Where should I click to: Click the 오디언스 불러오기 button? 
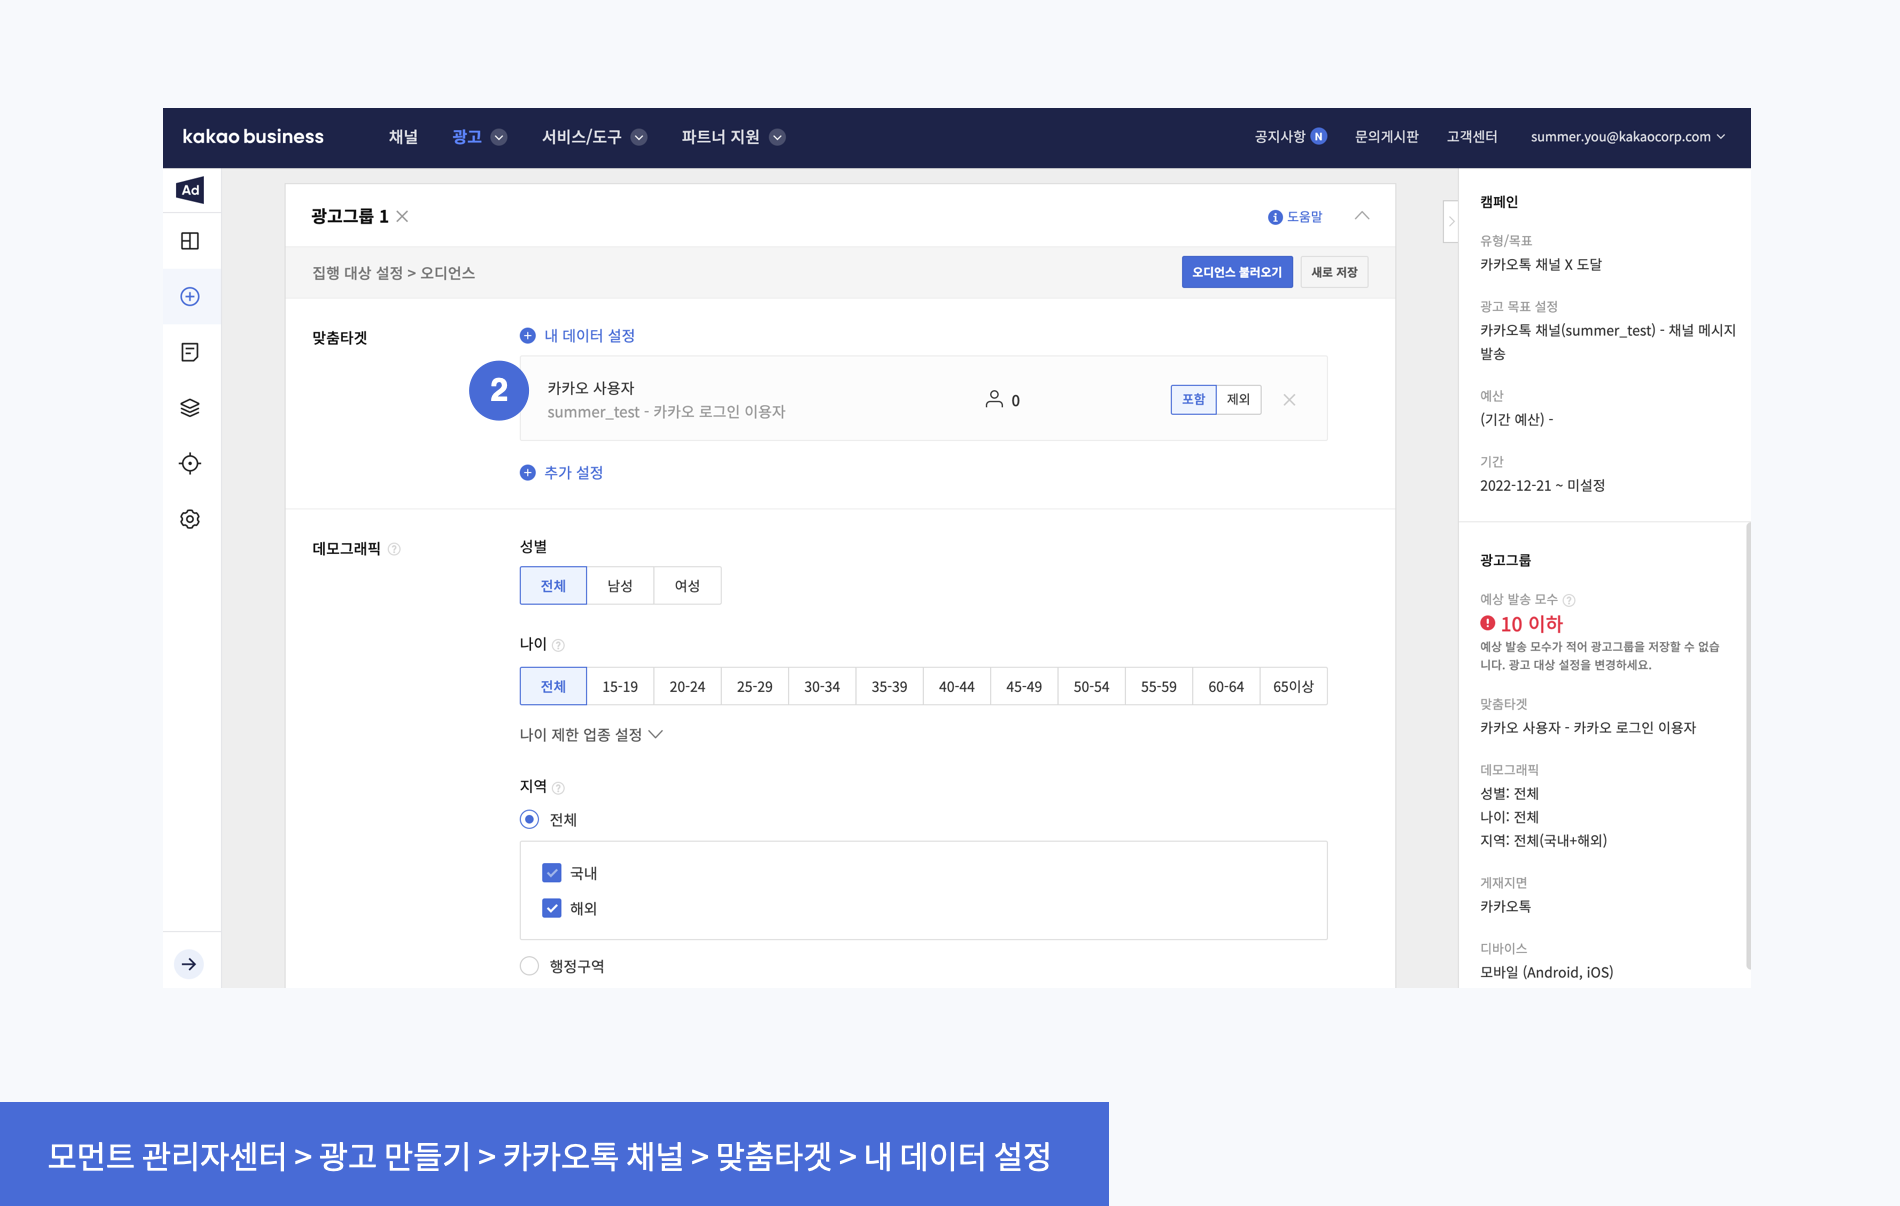1237,272
